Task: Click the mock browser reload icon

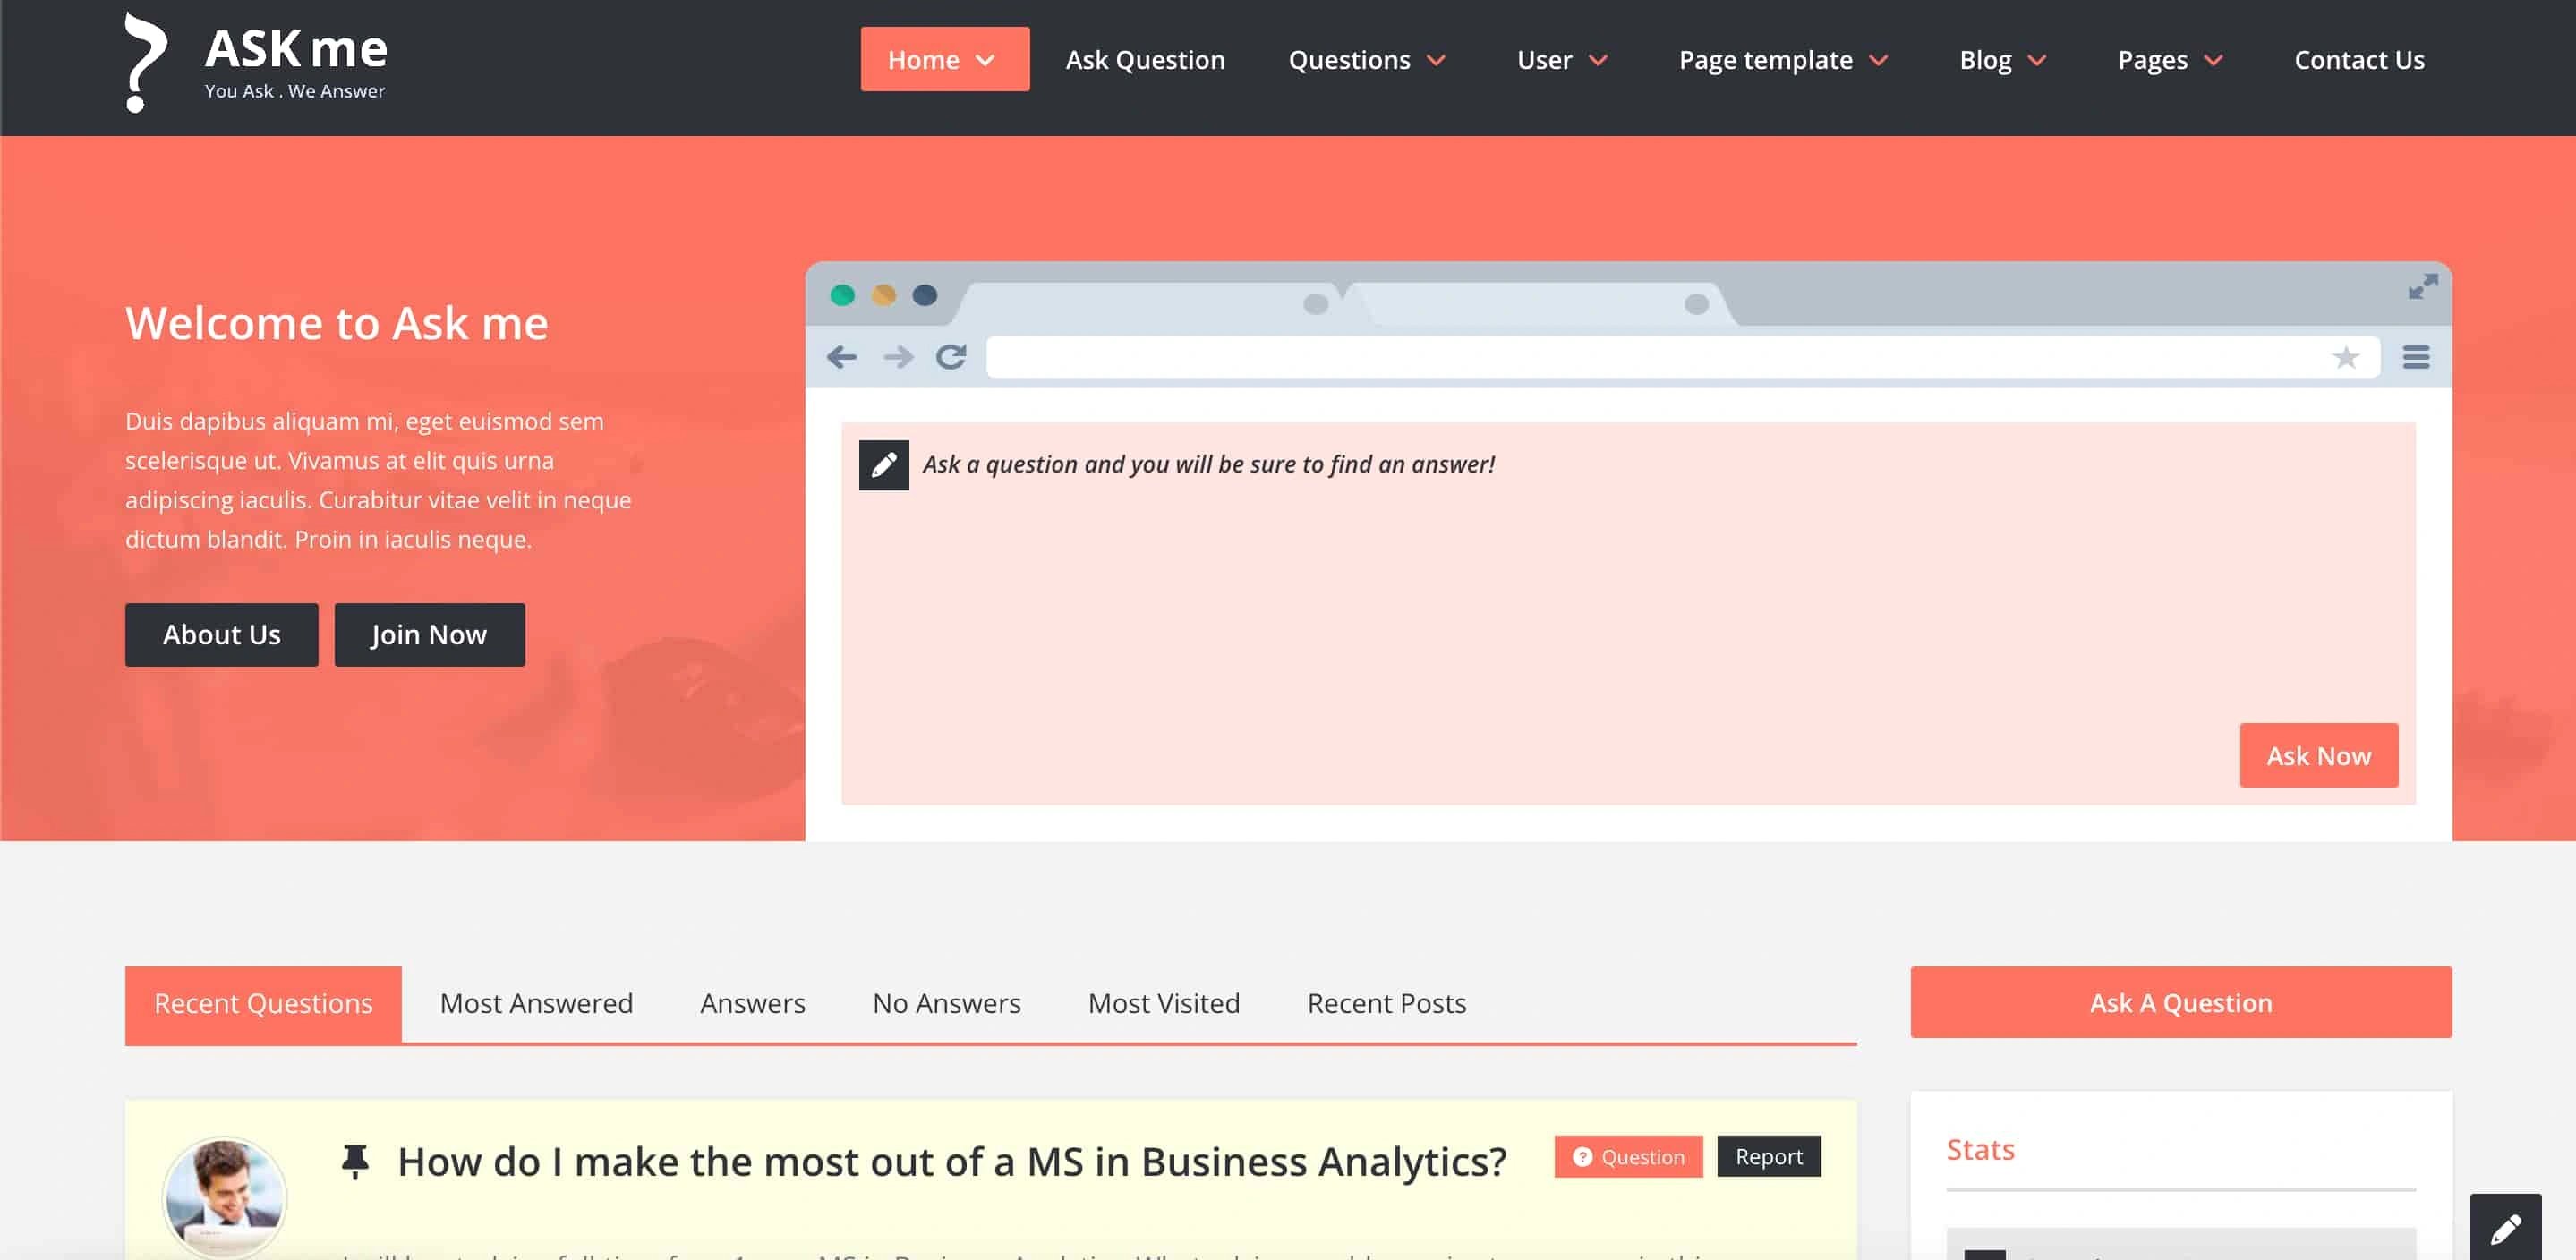Action: (951, 357)
